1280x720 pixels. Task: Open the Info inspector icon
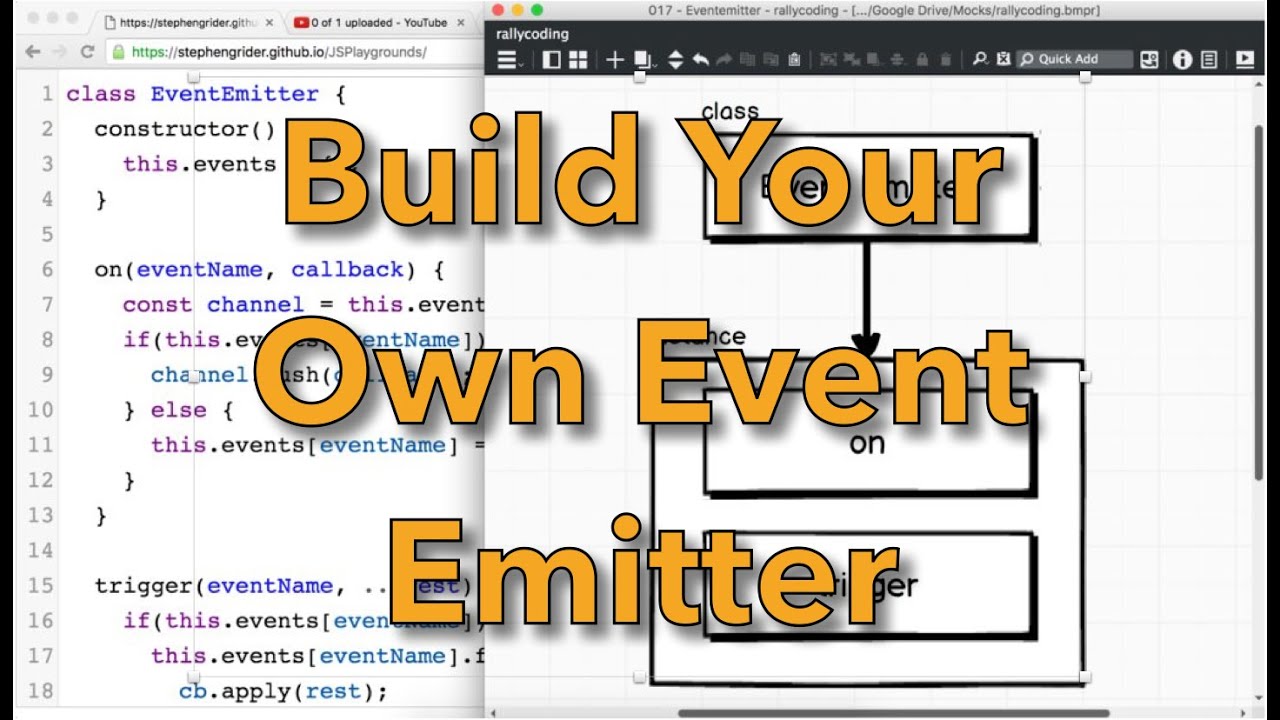click(x=1182, y=59)
